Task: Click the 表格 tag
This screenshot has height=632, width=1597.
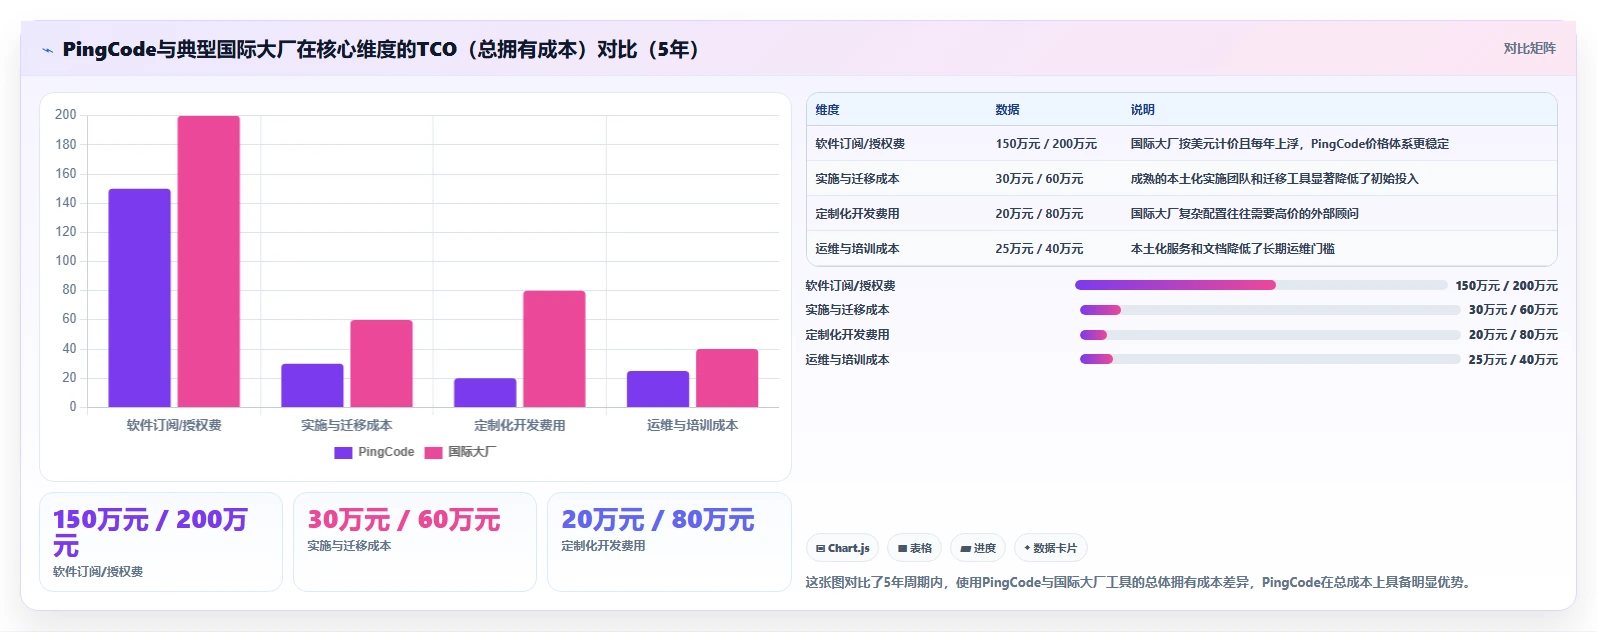Action: [x=915, y=548]
